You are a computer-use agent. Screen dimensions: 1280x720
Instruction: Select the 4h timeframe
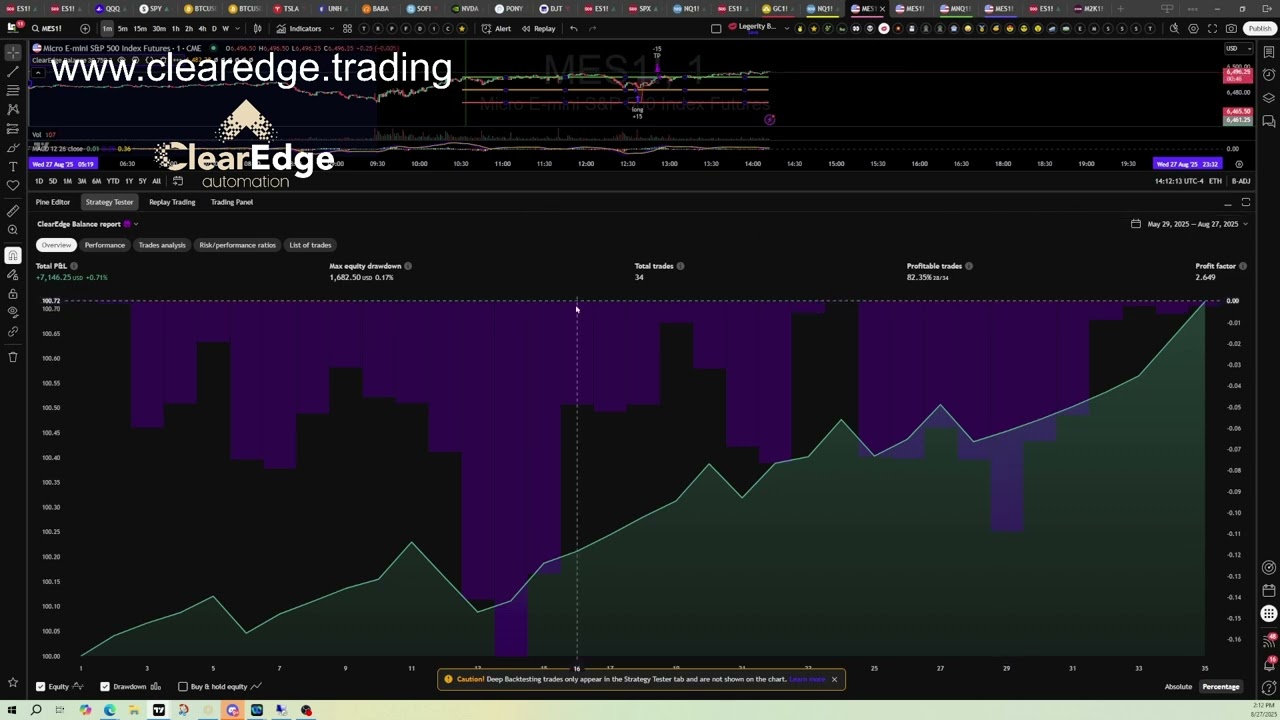(200, 28)
